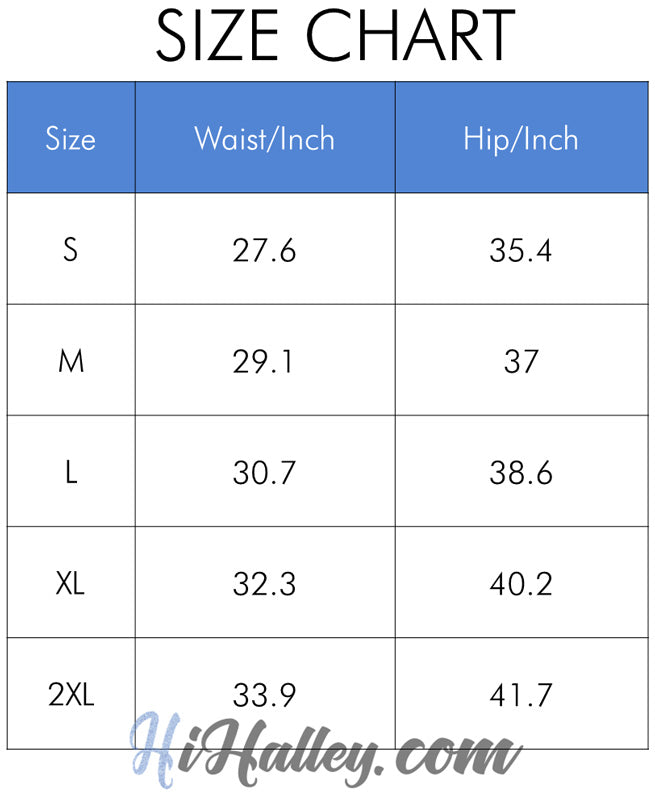Select waist value 30.7

[265, 471]
